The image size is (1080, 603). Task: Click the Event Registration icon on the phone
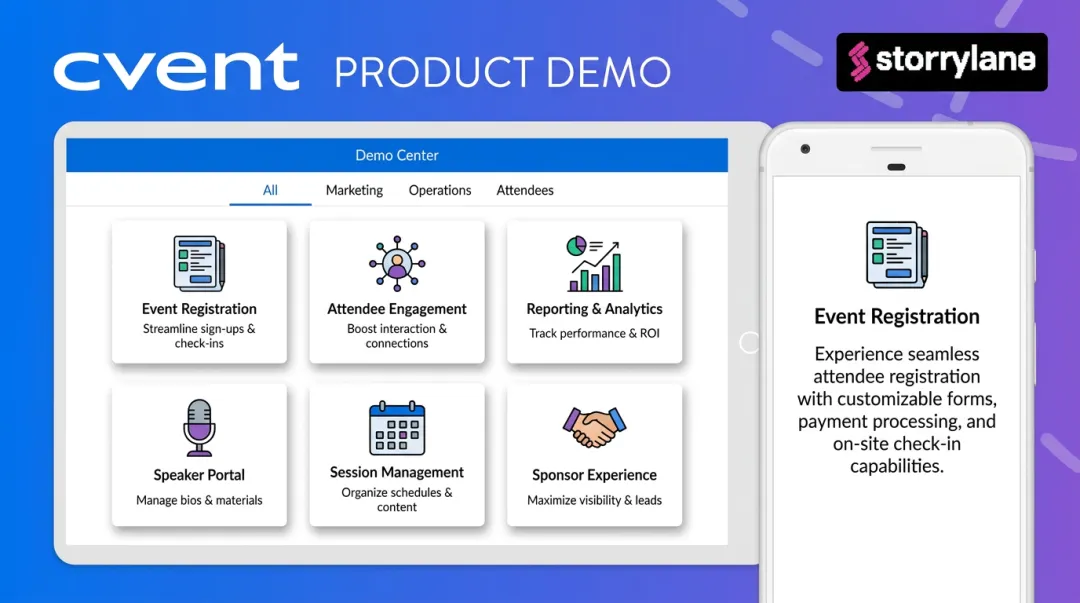coord(897,254)
